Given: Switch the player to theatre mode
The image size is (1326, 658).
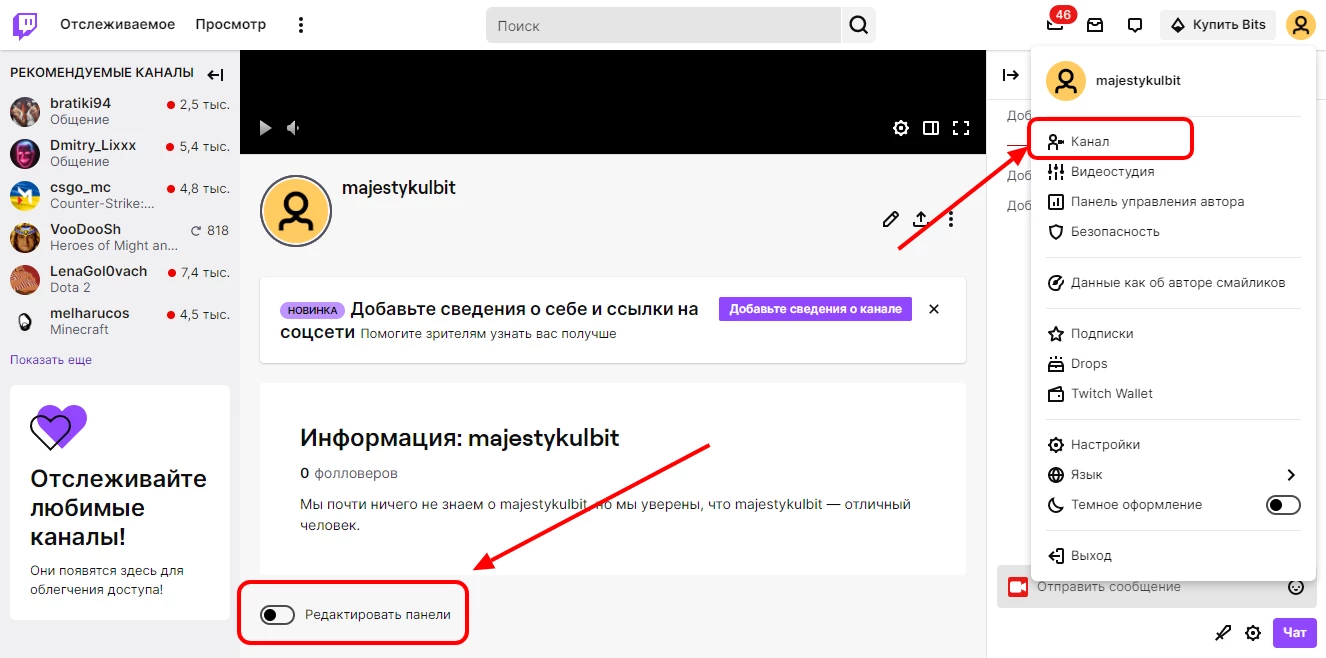Looking at the screenshot, I should click(931, 128).
